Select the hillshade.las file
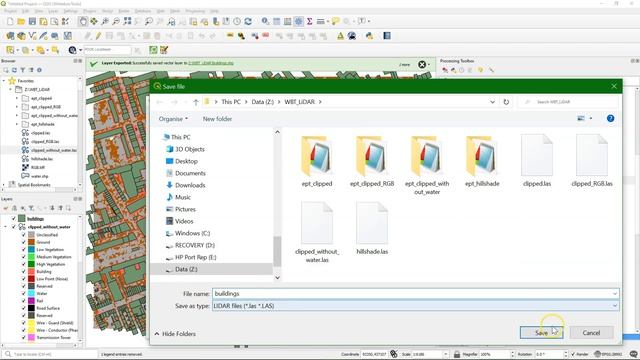The width and height of the screenshot is (640, 360). (372, 229)
